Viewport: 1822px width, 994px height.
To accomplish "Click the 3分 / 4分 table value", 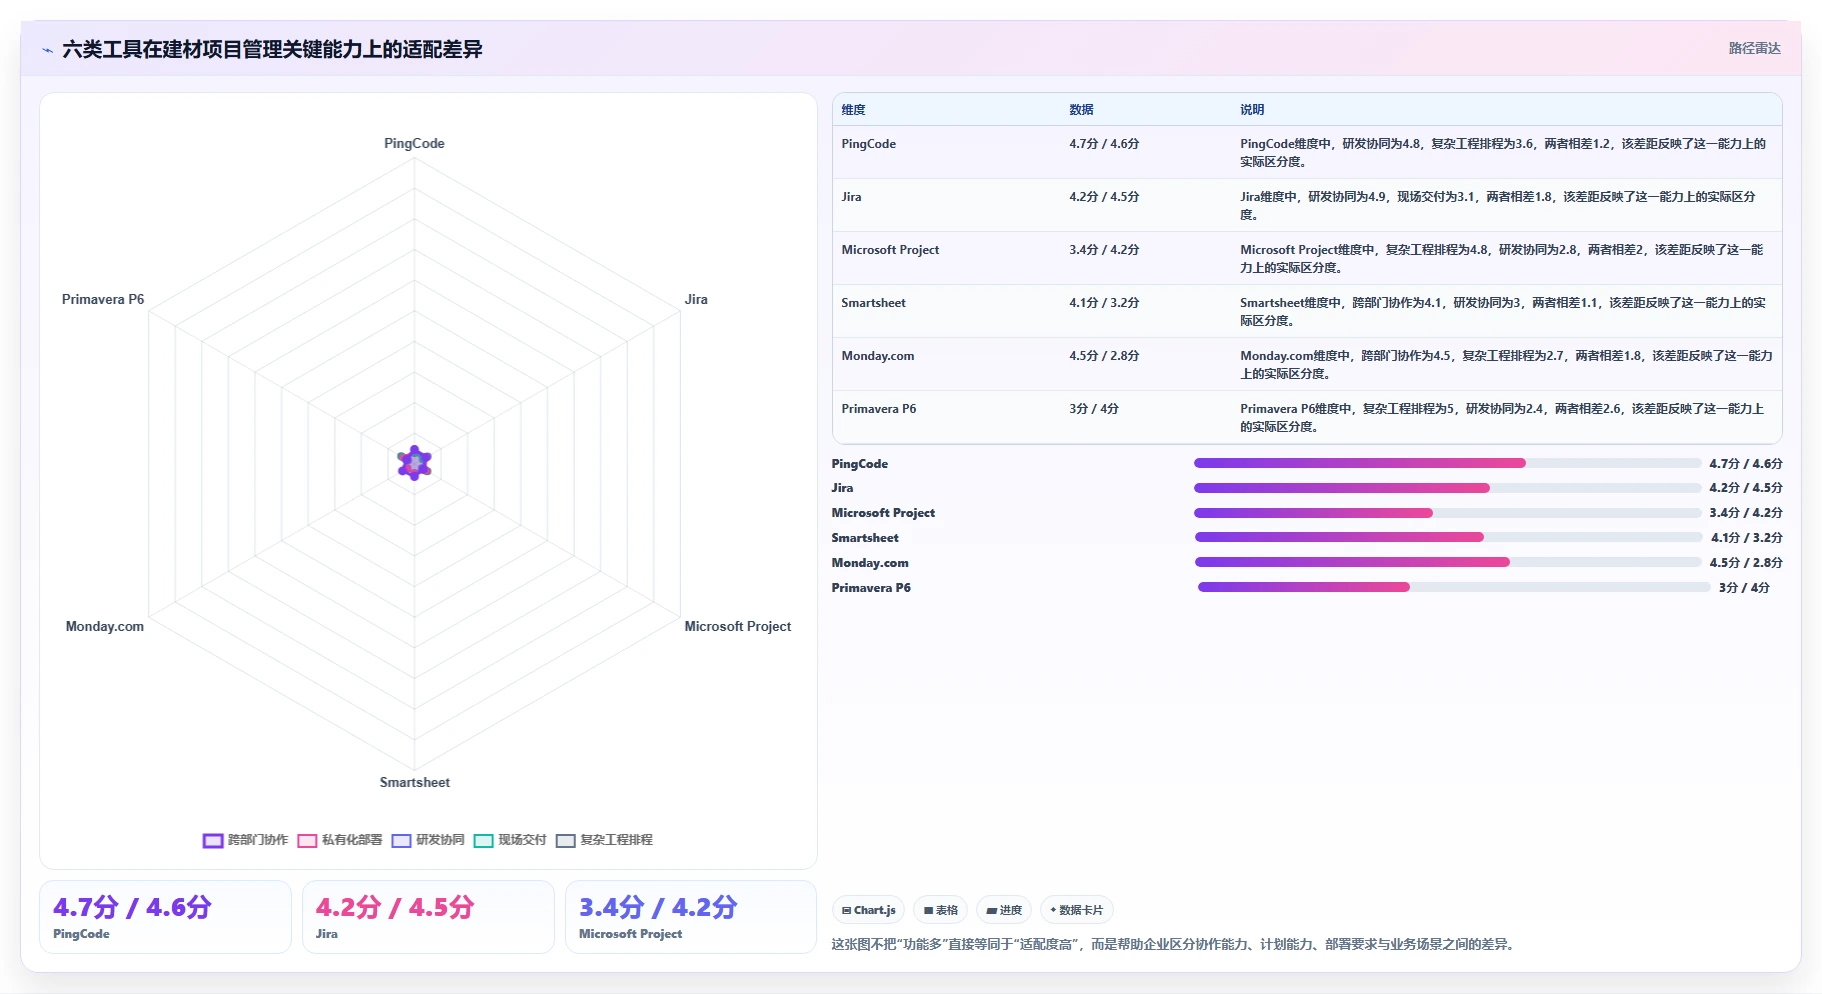I will [1094, 409].
